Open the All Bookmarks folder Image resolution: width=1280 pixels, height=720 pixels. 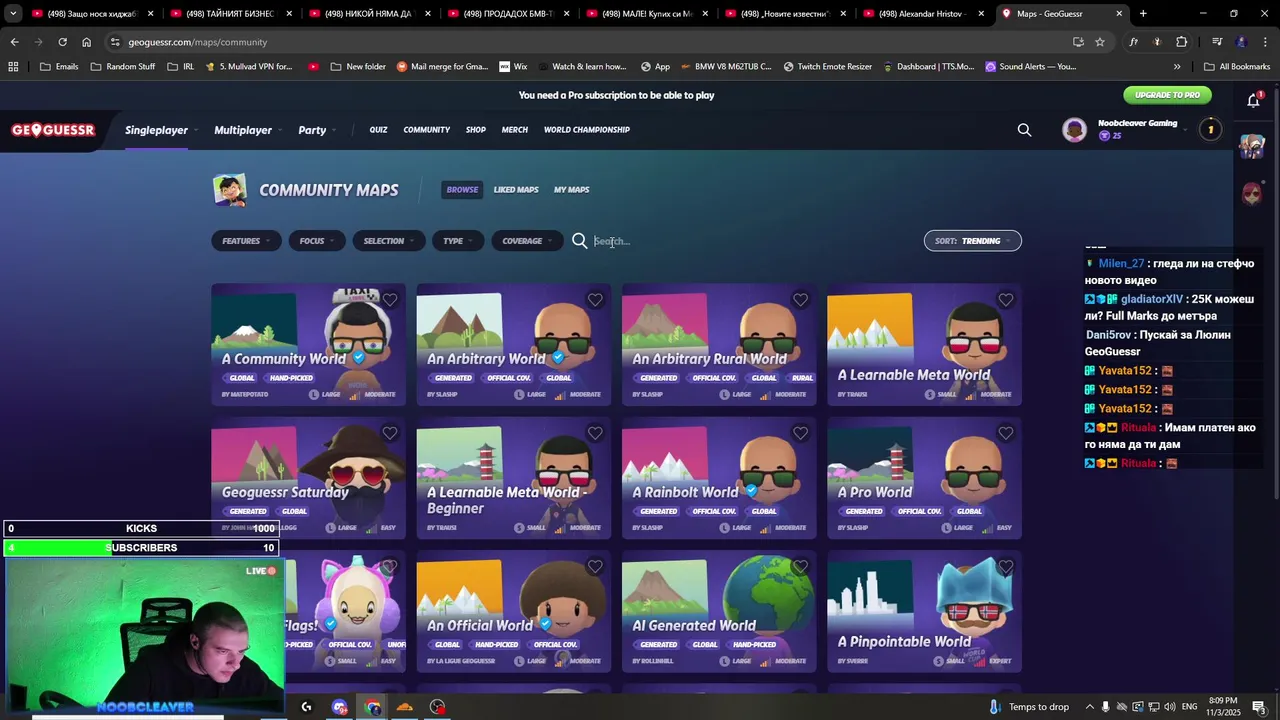[1236, 67]
